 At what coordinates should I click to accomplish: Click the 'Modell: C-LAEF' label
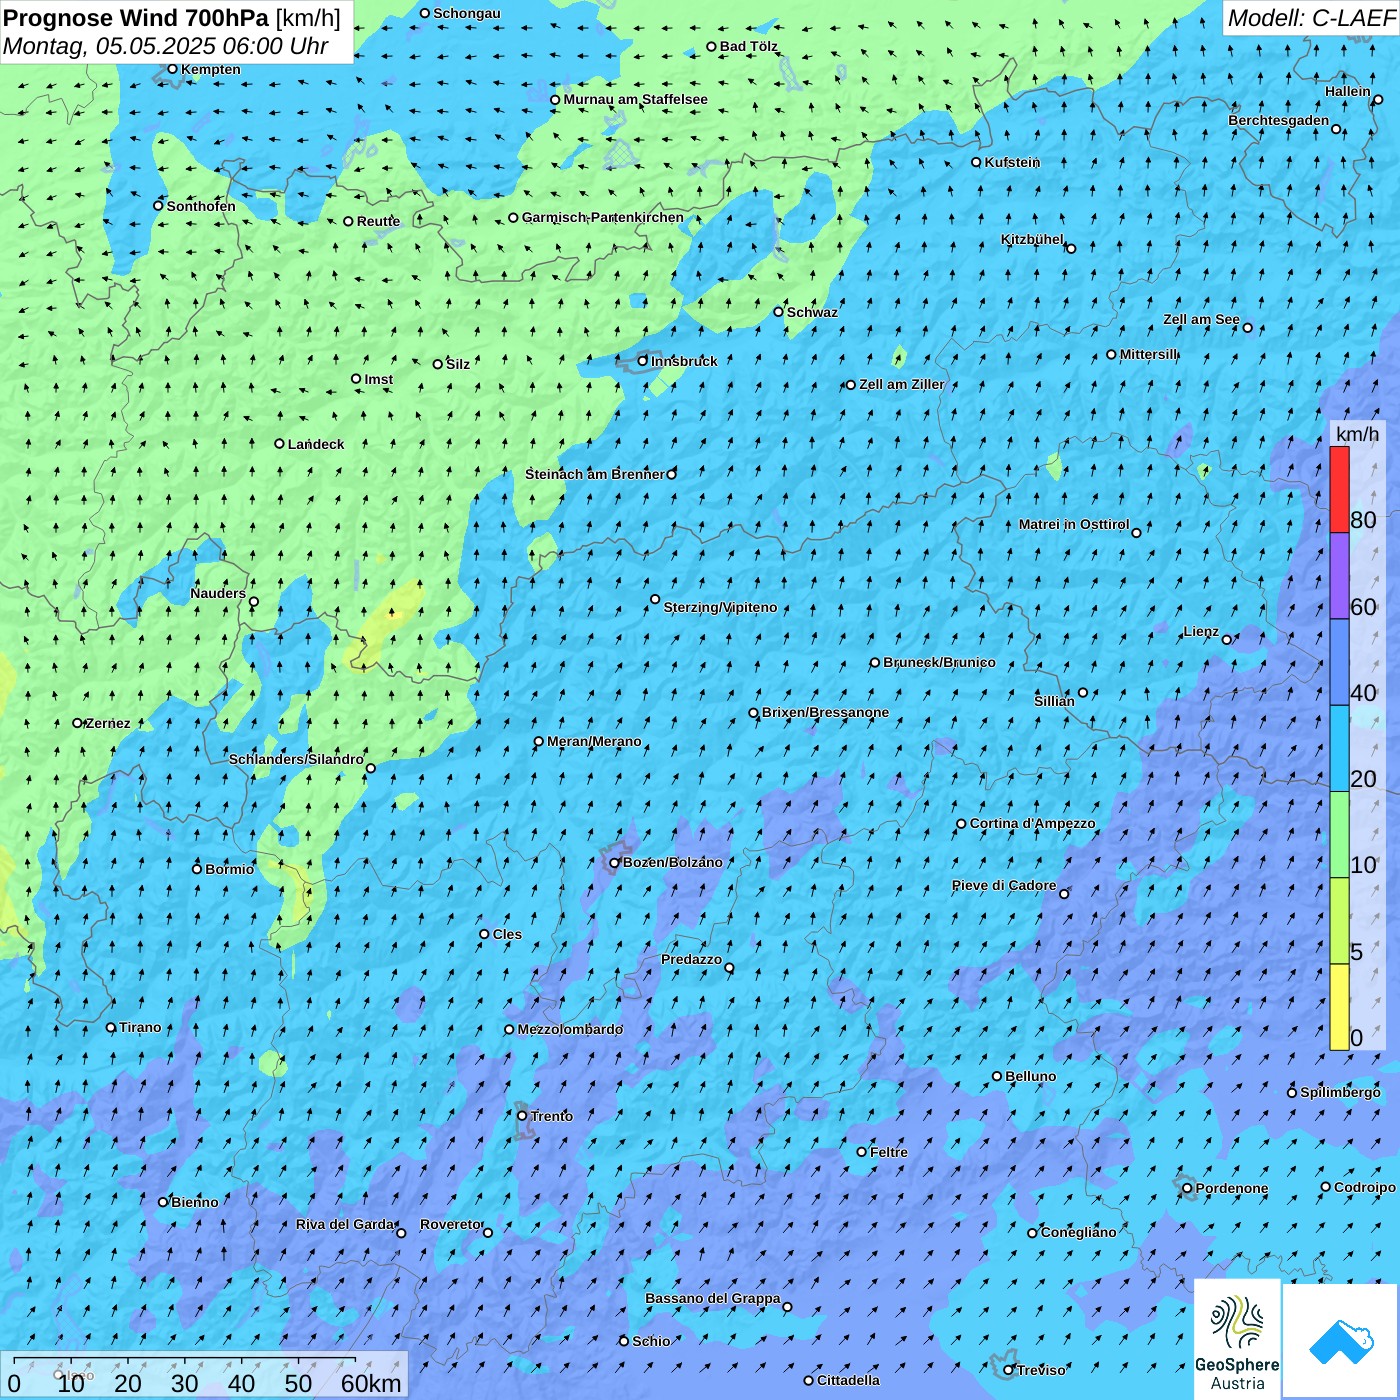[1311, 18]
